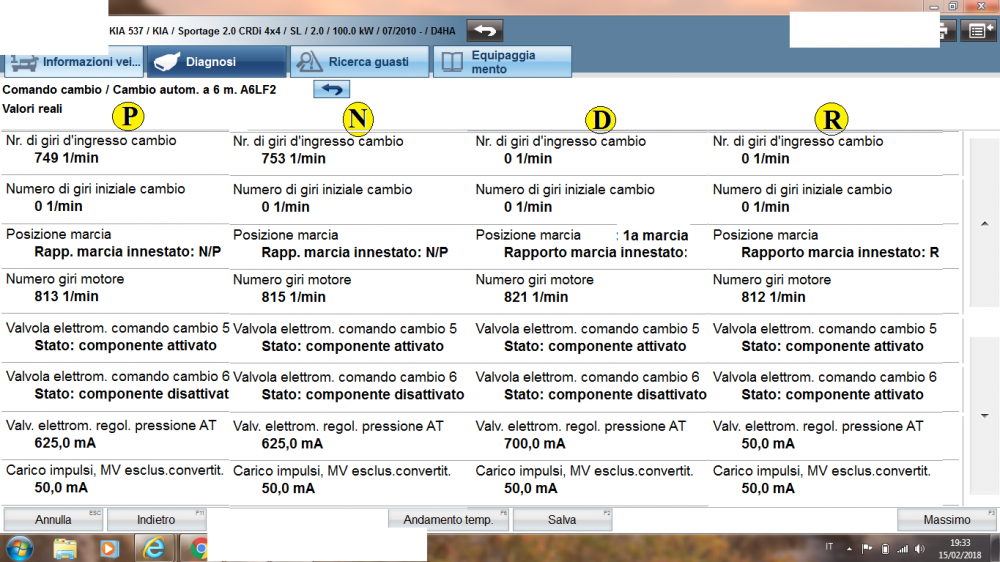Open Andamento temp. view
Viewport: 1000px width, 562px height.
click(448, 520)
